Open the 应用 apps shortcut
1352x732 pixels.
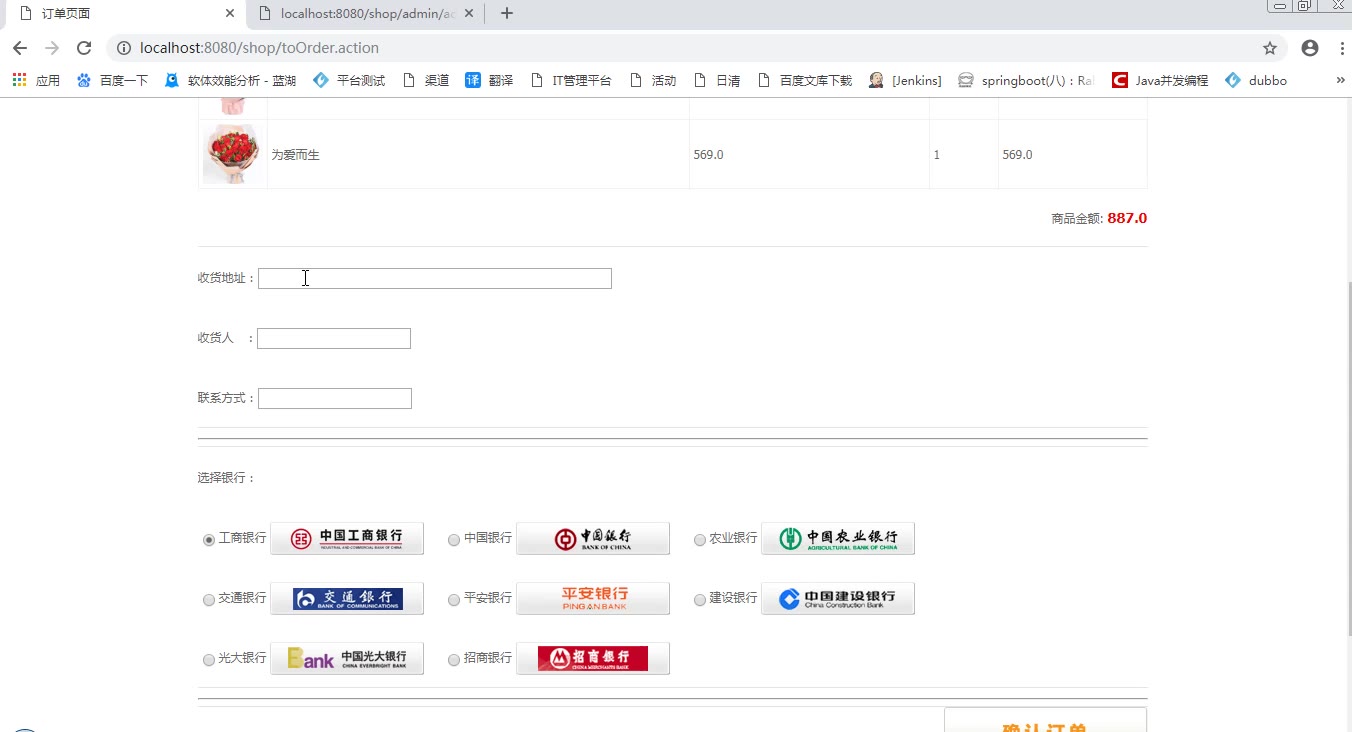coord(36,80)
